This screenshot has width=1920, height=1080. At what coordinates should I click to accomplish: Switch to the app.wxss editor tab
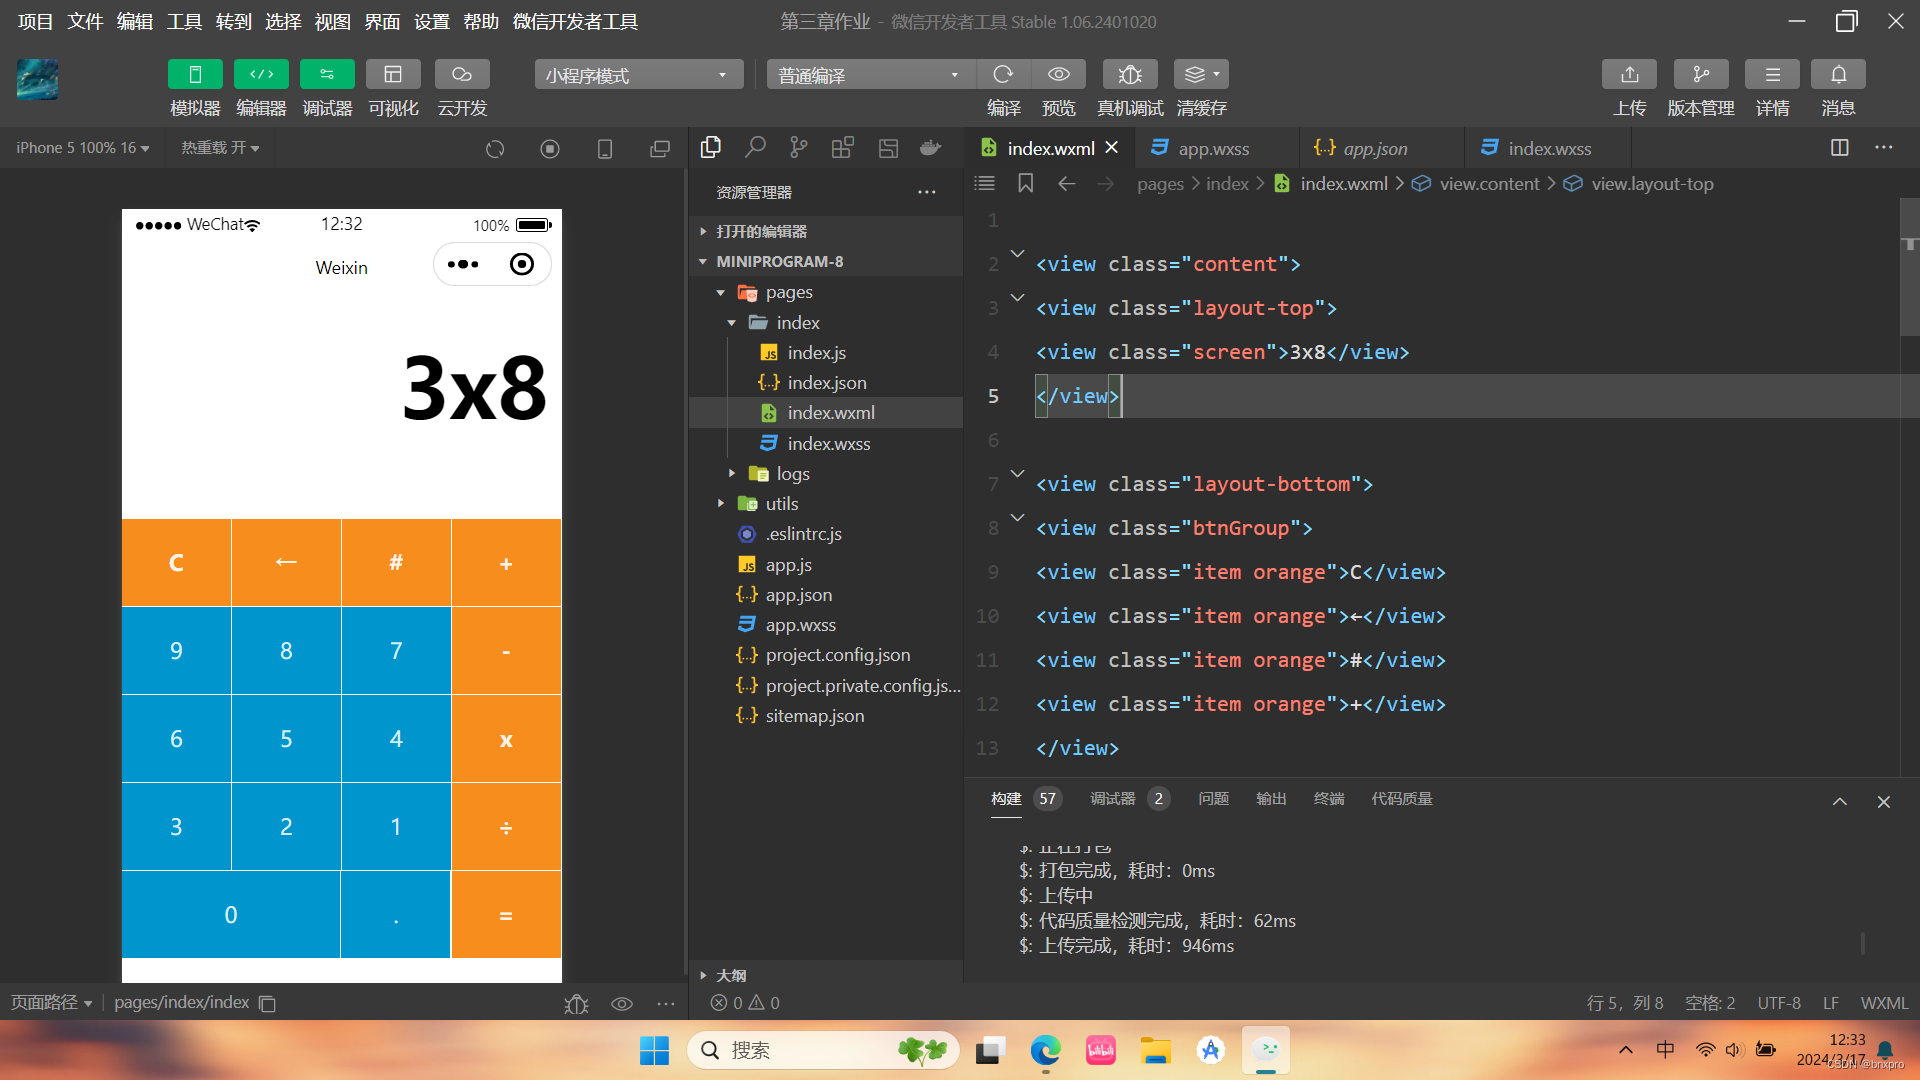coord(1213,148)
